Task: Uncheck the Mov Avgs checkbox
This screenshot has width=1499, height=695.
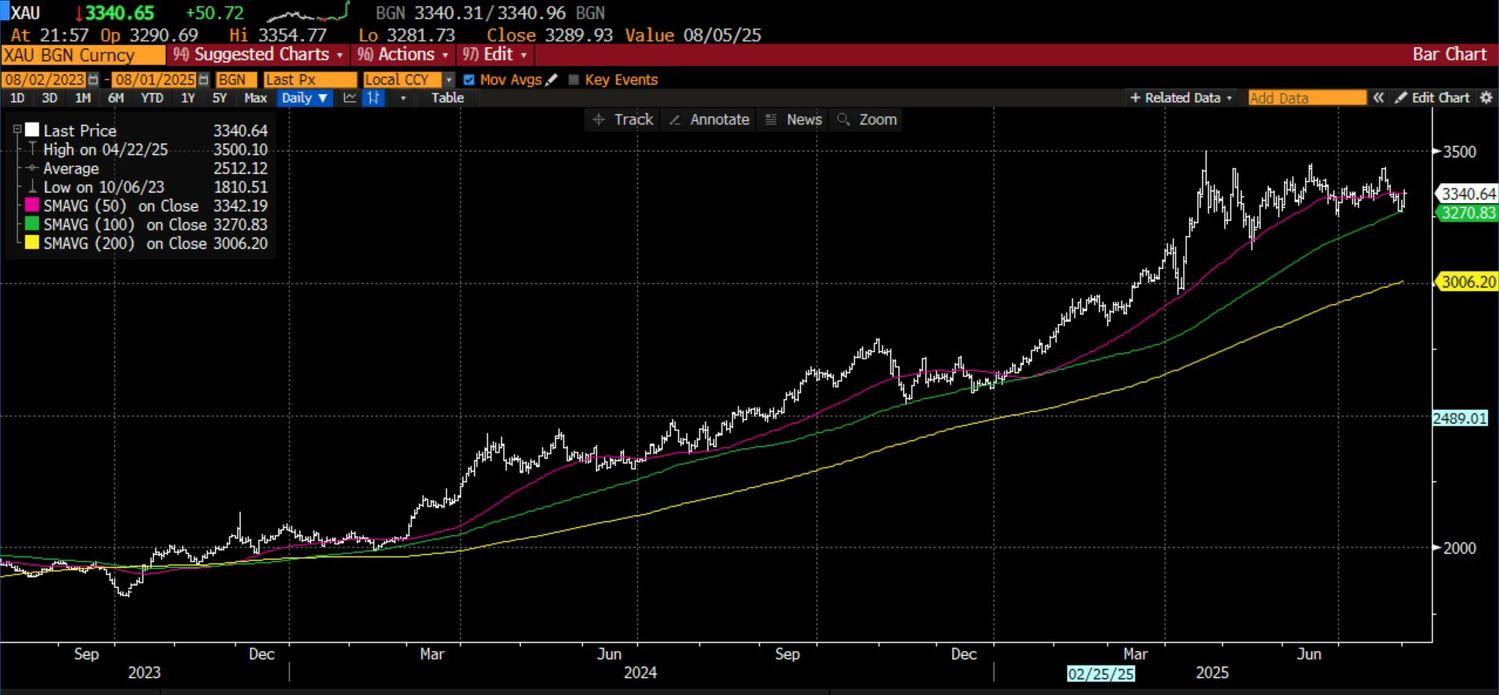Action: [469, 80]
